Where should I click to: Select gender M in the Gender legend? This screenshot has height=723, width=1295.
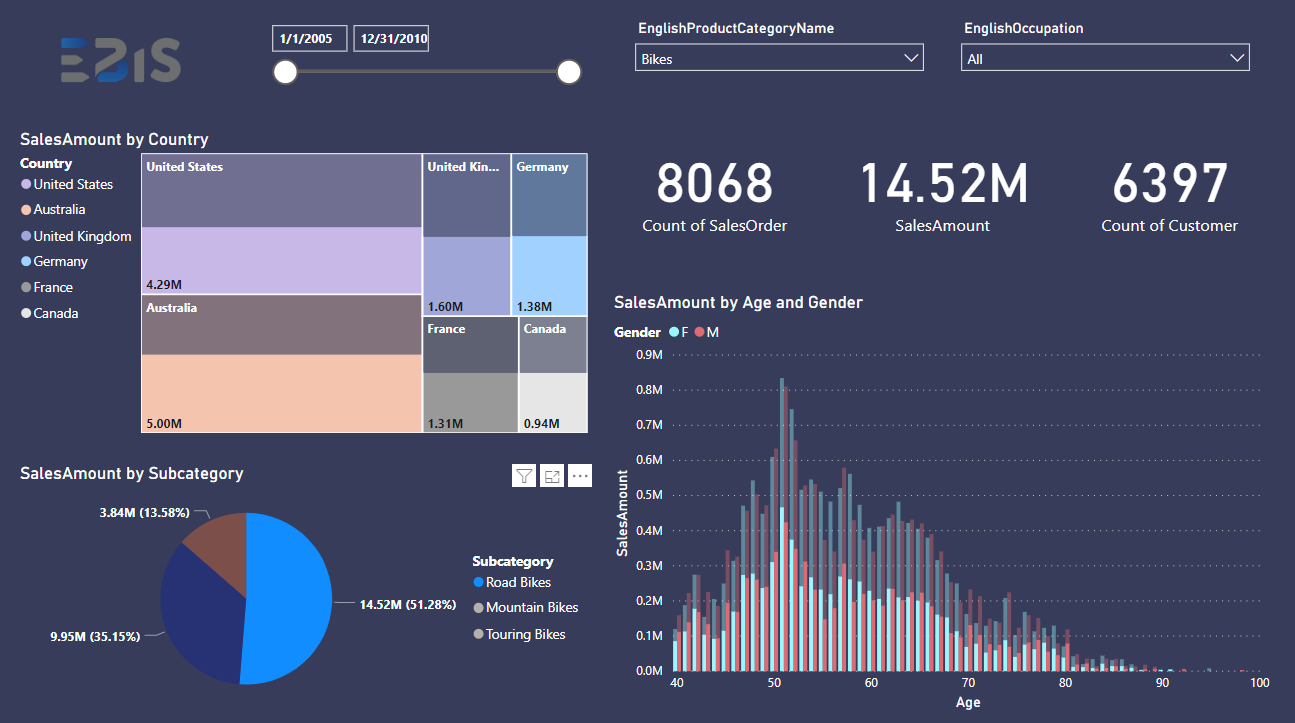tap(706, 332)
